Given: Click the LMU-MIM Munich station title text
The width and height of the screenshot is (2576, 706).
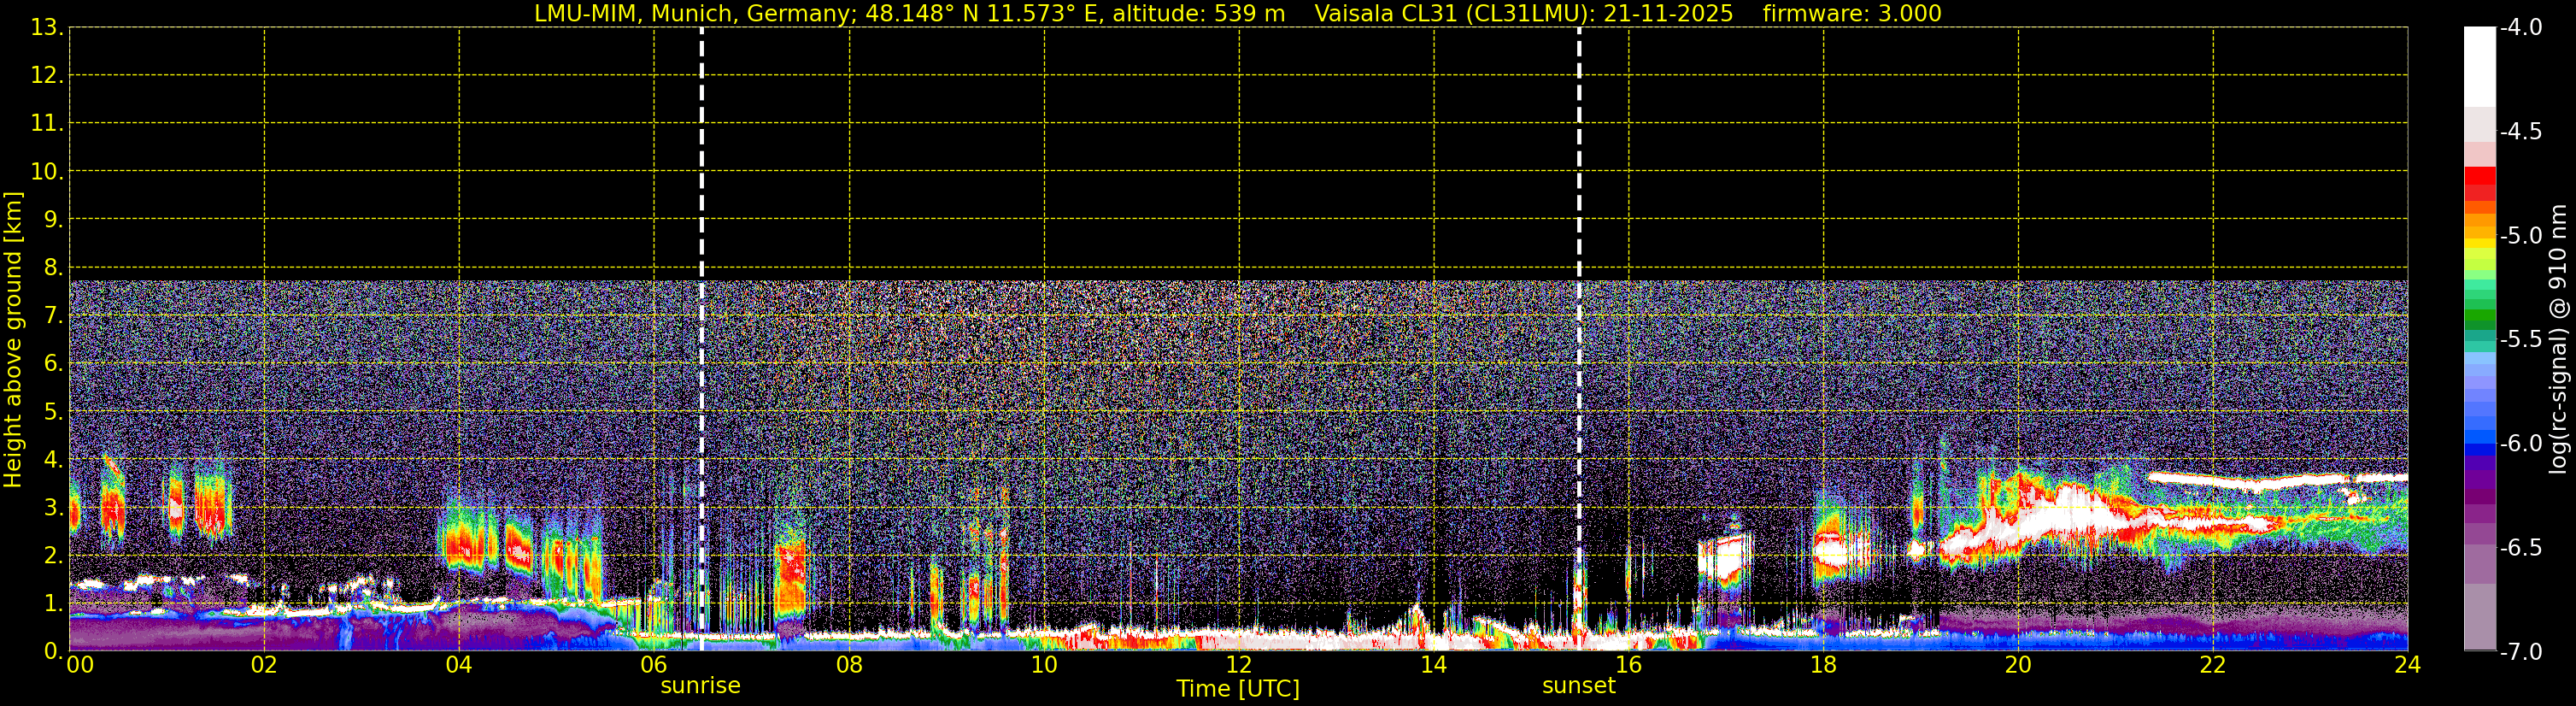Looking at the screenshot, I should 909,13.
